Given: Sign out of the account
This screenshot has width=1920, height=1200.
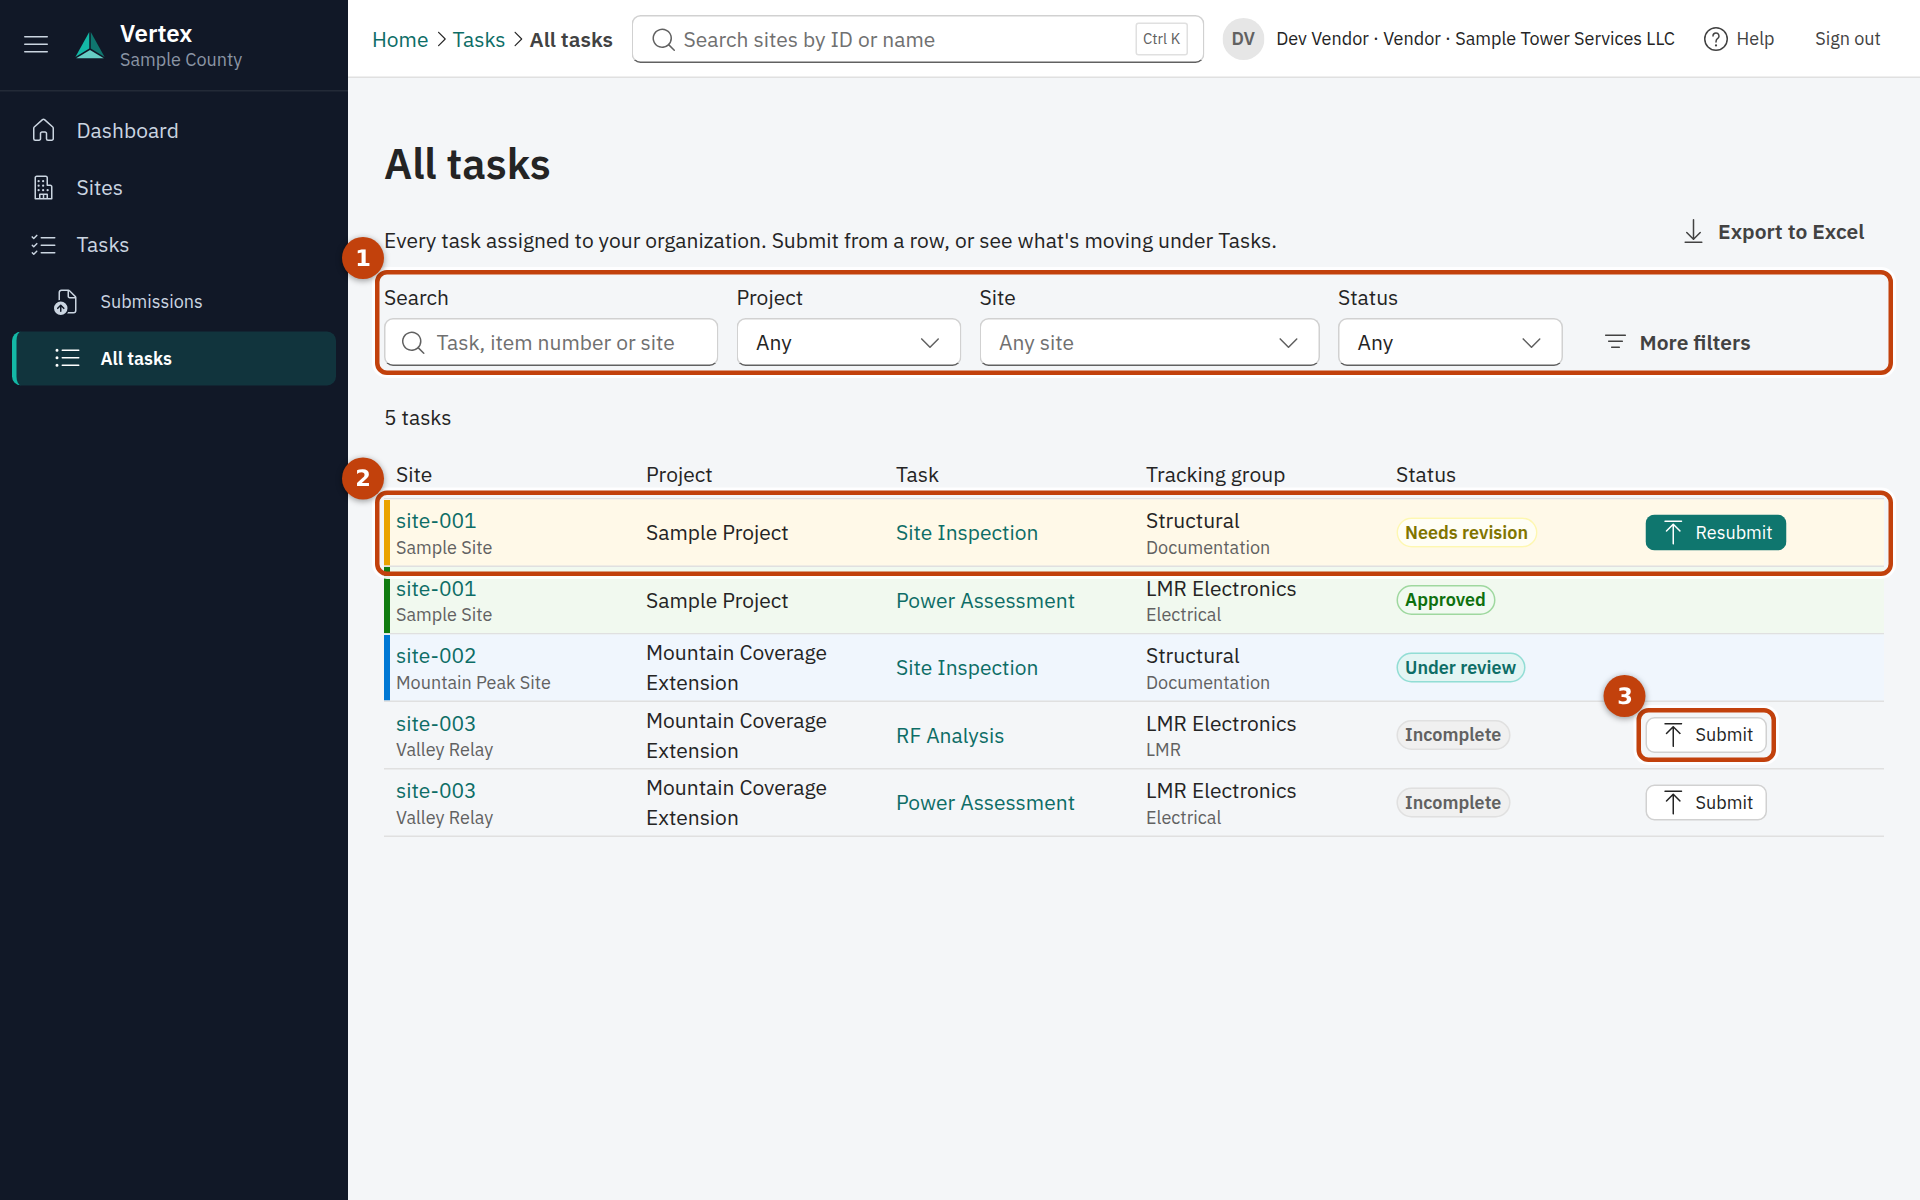Looking at the screenshot, I should tap(1847, 39).
